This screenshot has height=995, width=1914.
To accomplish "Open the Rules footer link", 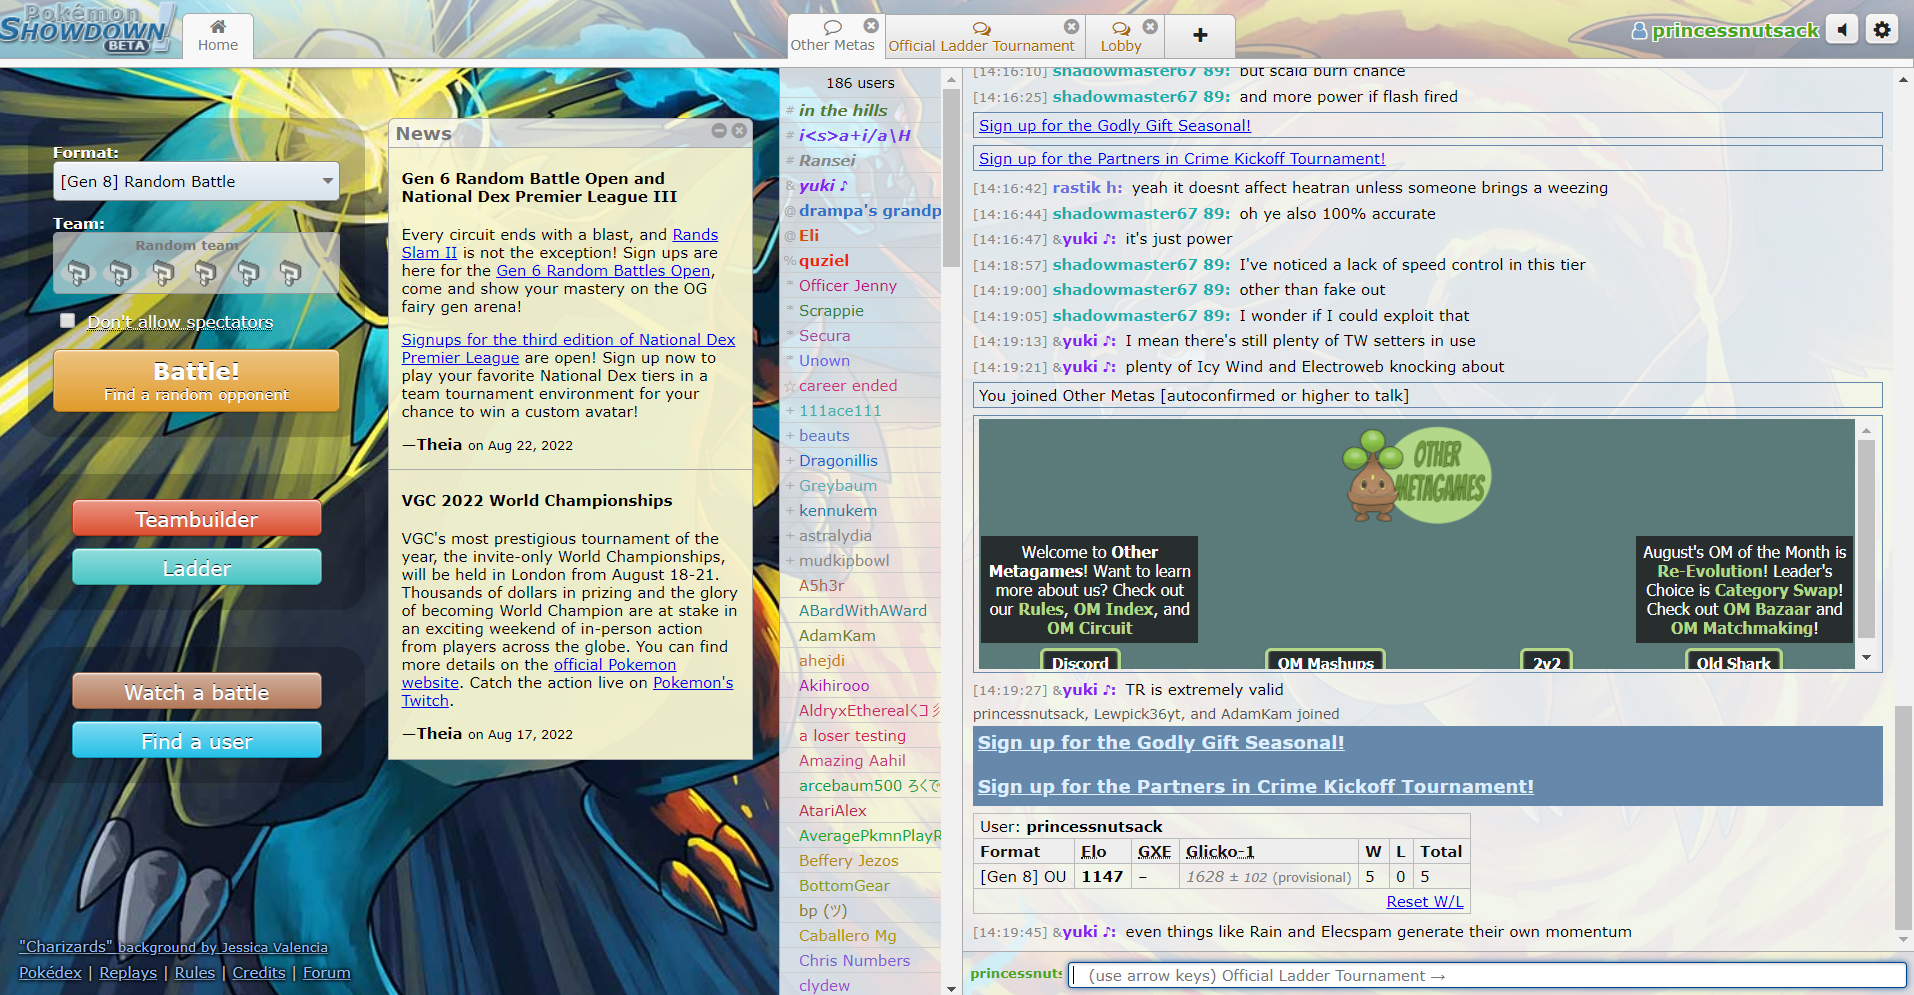I will click(194, 972).
